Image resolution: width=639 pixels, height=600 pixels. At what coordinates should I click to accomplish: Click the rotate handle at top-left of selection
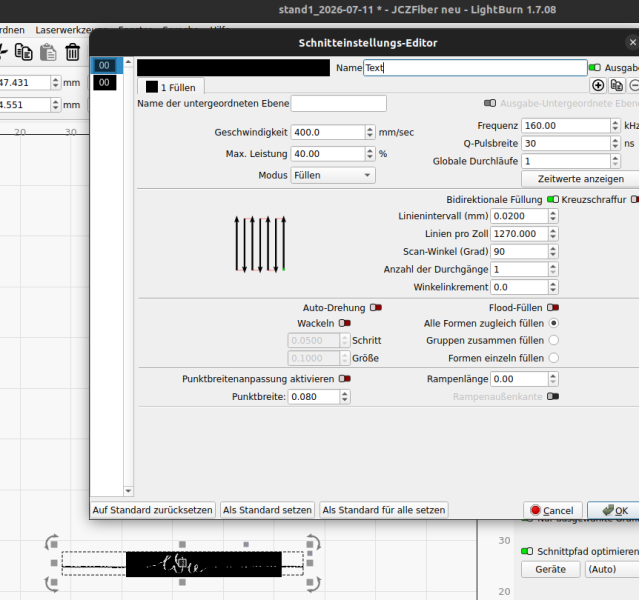pyautogui.click(x=52, y=543)
